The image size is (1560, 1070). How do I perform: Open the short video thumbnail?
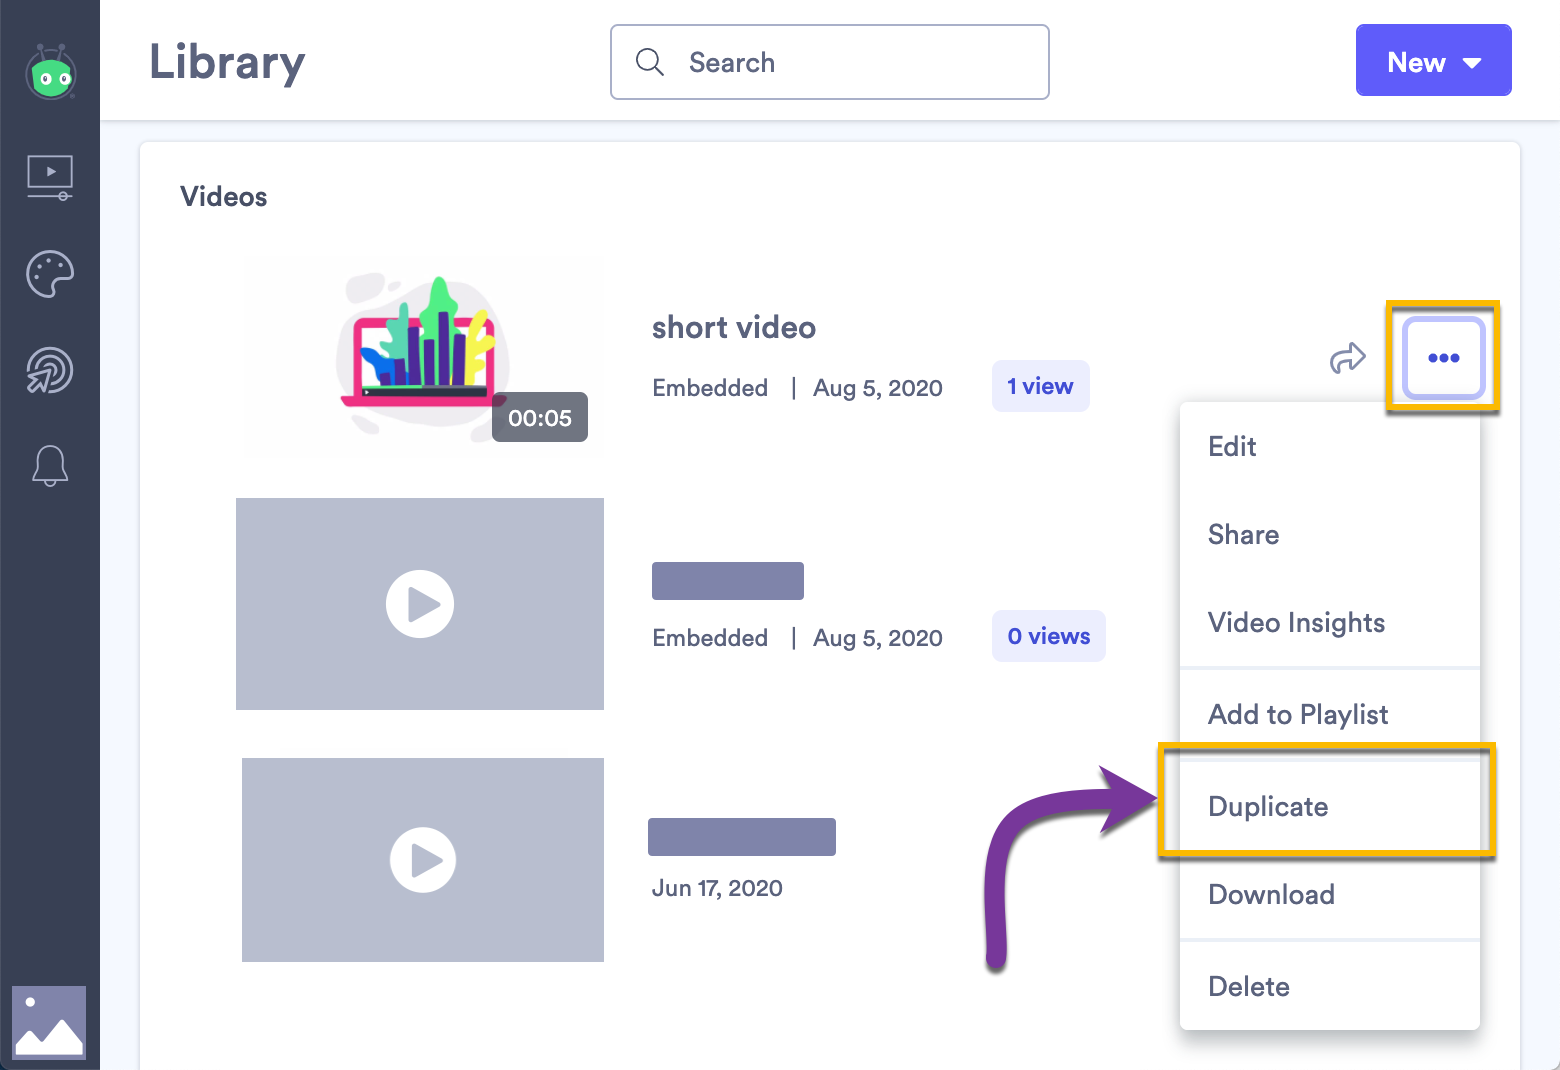pos(420,355)
